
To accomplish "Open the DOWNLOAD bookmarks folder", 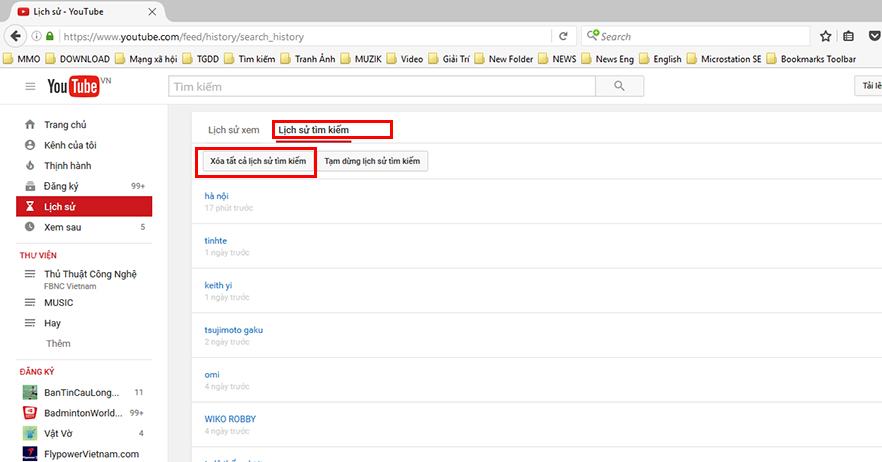I will pyautogui.click(x=78, y=59).
